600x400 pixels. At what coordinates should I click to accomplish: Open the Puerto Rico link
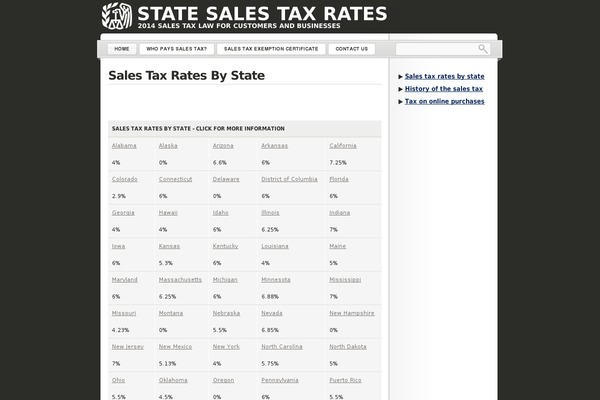[x=345, y=380]
